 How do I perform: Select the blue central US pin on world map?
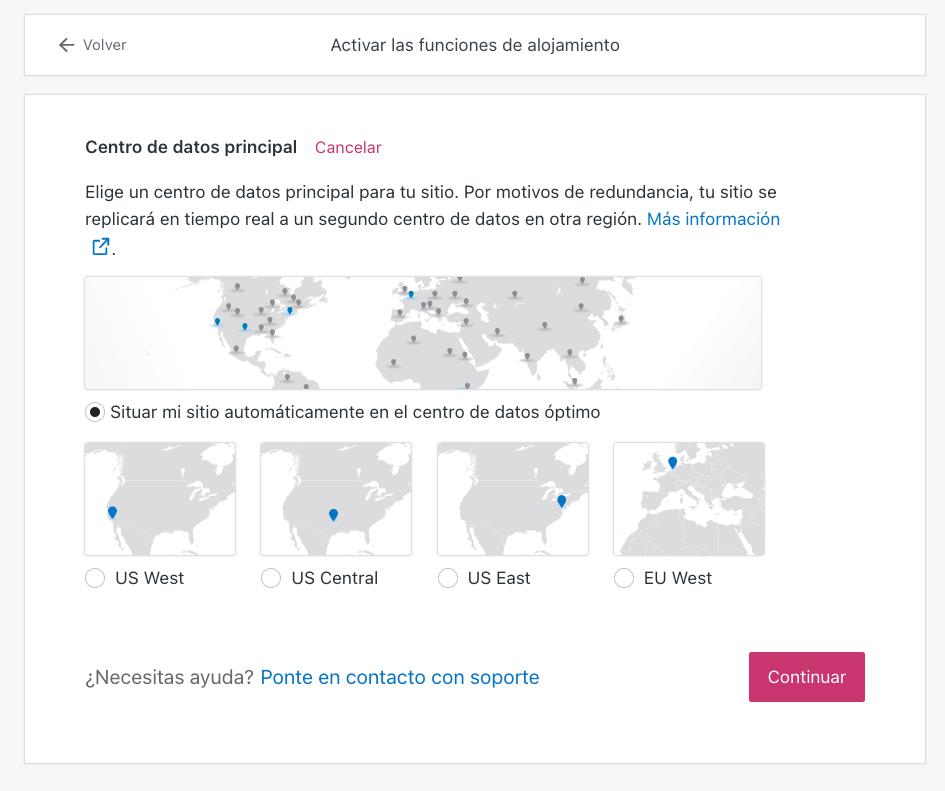pos(245,326)
